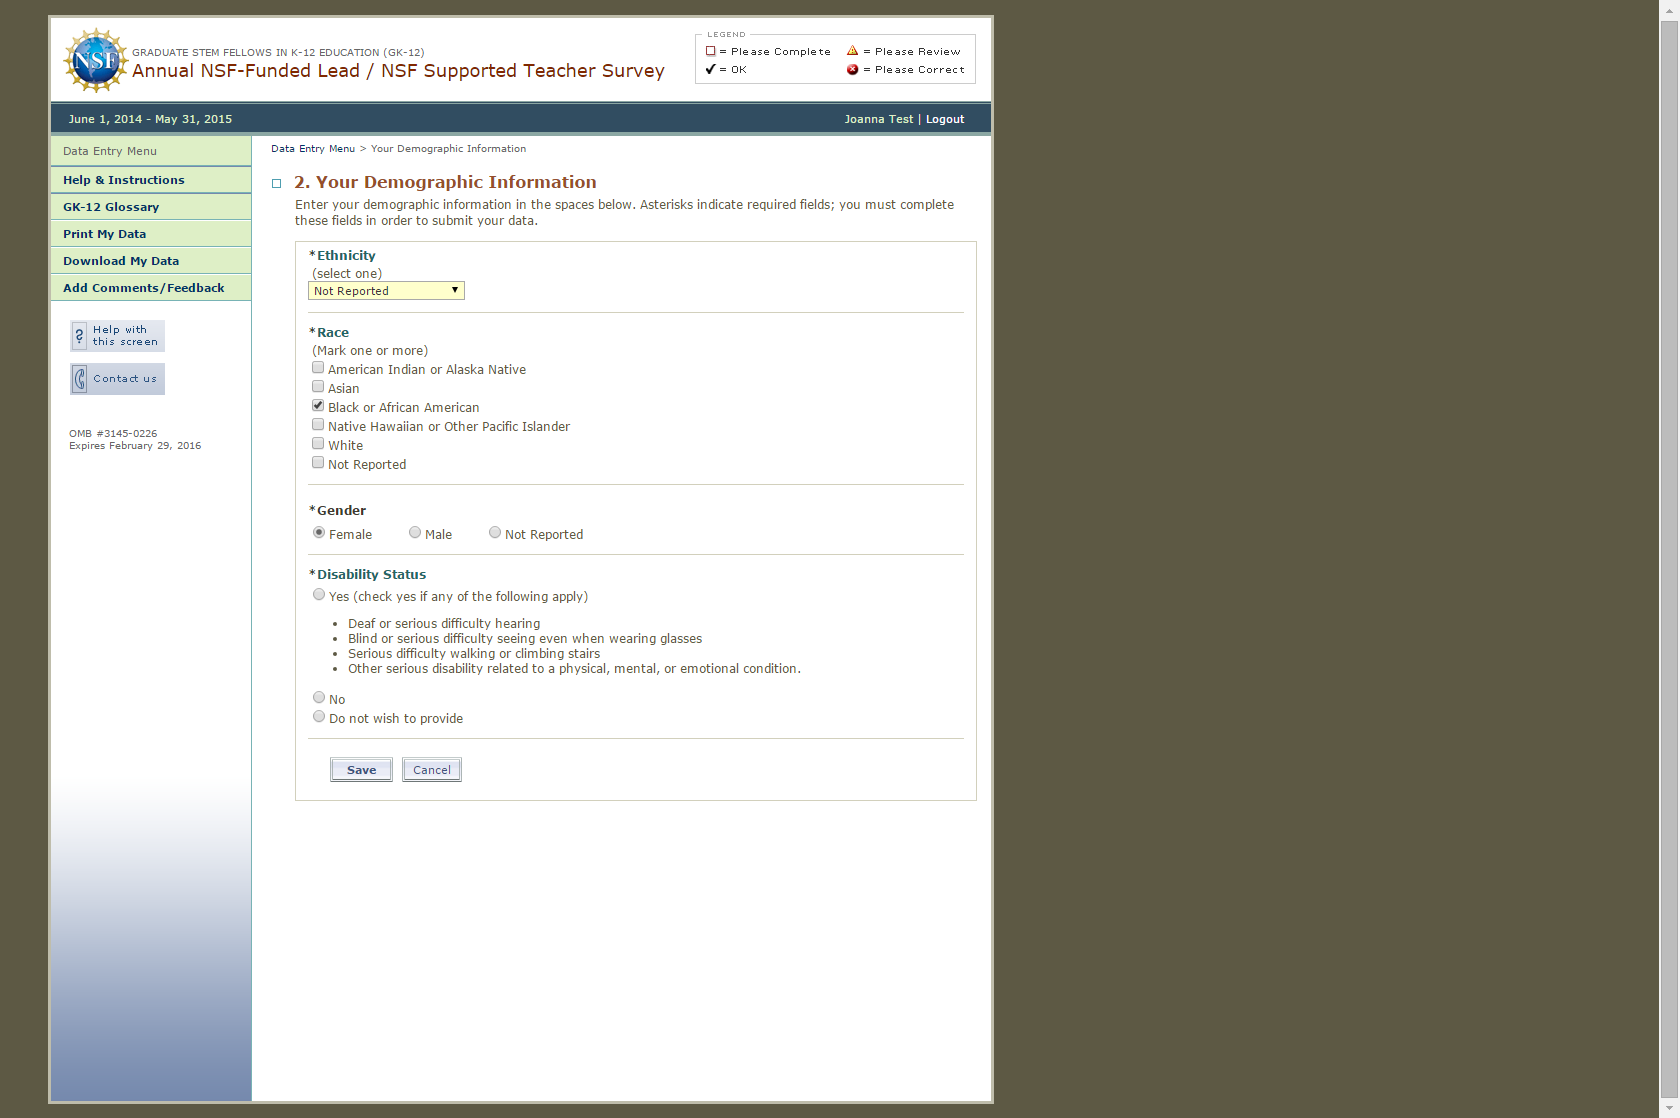Click the NSF logo
The height and width of the screenshot is (1118, 1680).
pos(96,61)
